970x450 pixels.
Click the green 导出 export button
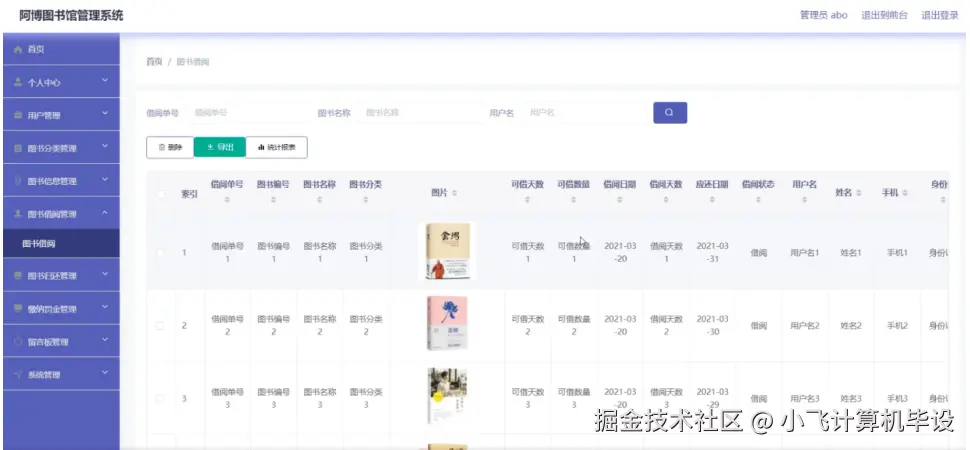pos(220,147)
